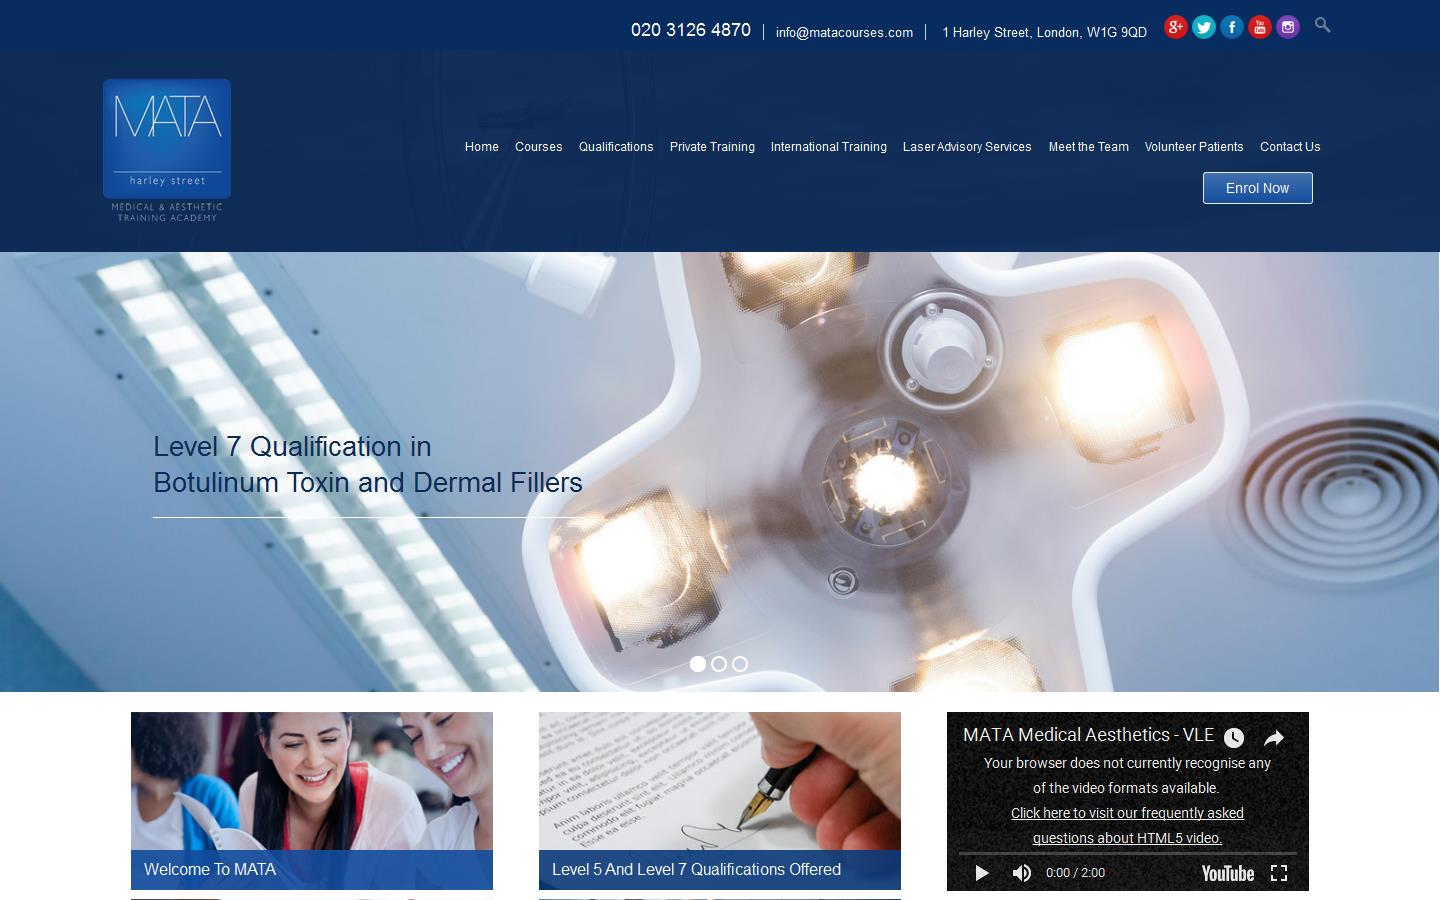The image size is (1440, 900).
Task: Open the Contact Us page
Action: coord(1290,147)
